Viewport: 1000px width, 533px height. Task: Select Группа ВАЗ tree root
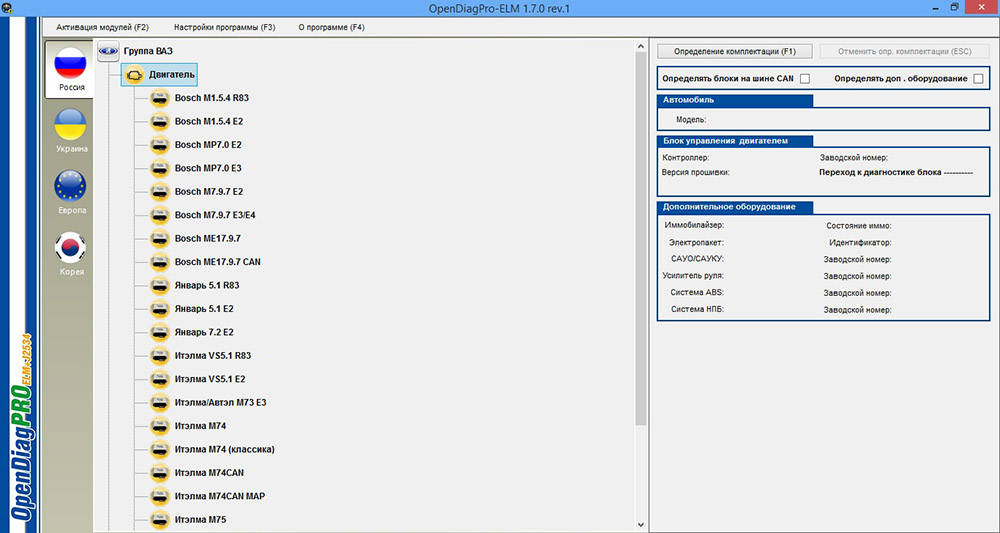click(x=148, y=51)
